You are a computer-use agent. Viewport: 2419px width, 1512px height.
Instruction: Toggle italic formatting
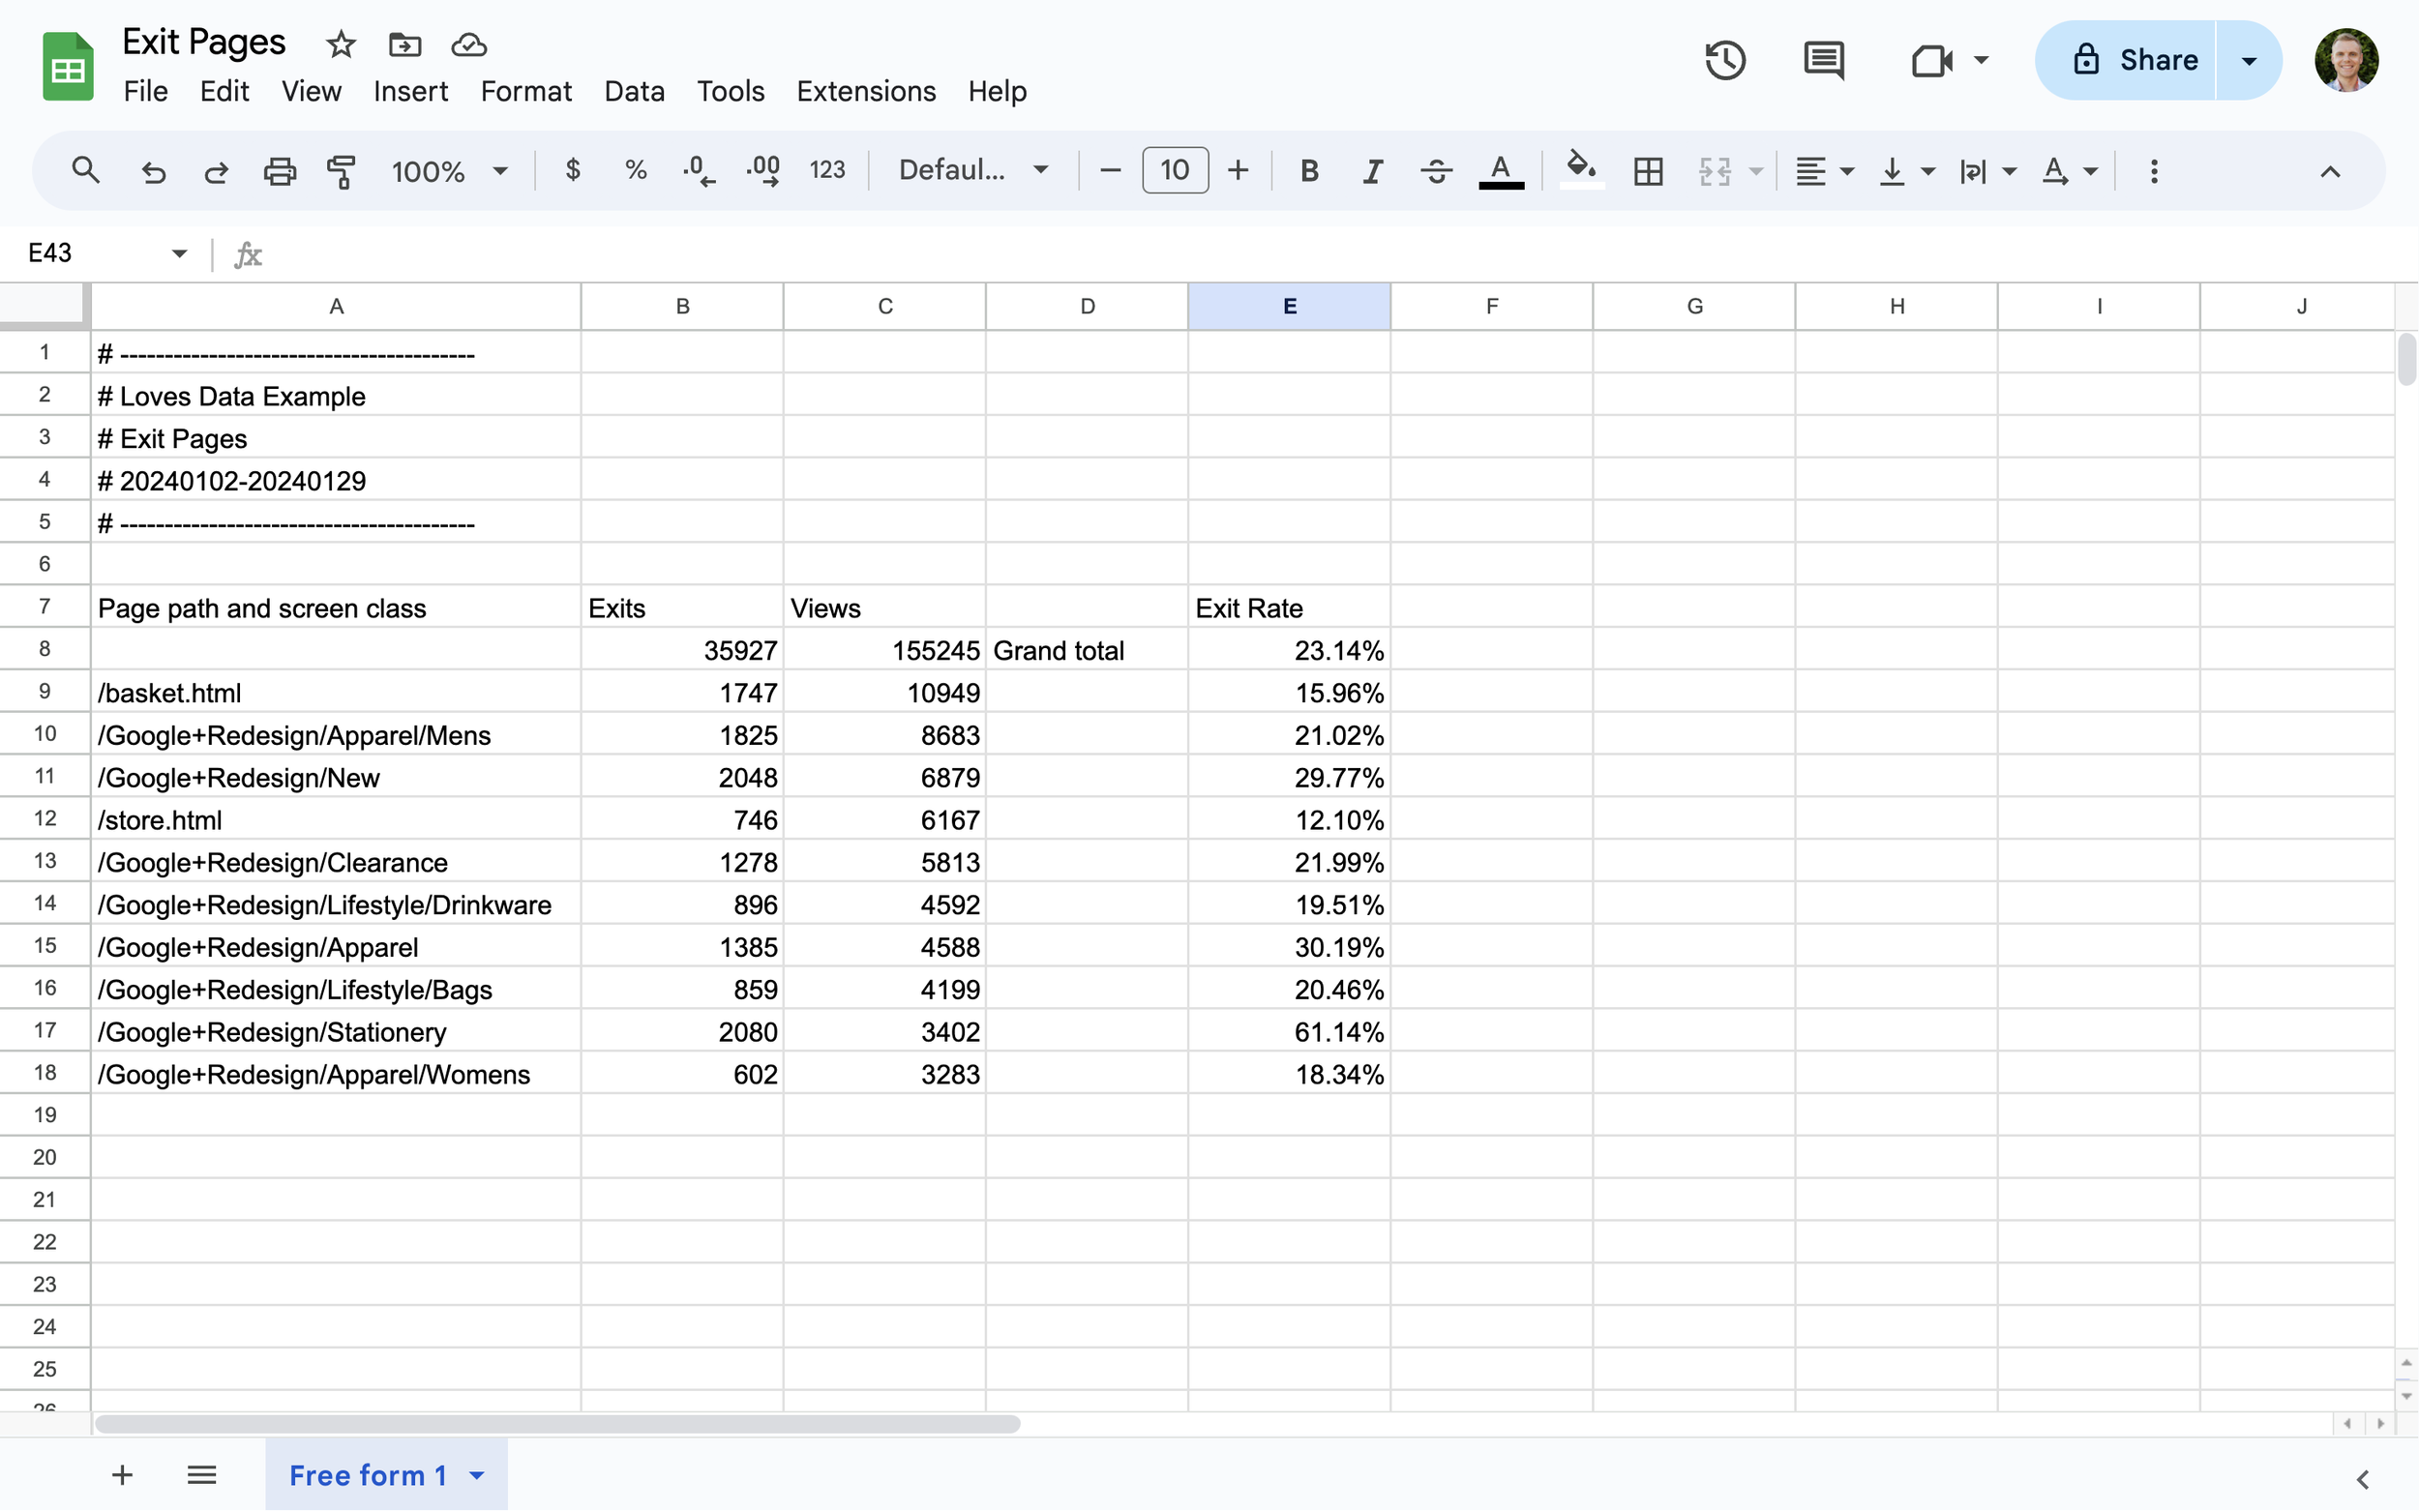pyautogui.click(x=1371, y=170)
